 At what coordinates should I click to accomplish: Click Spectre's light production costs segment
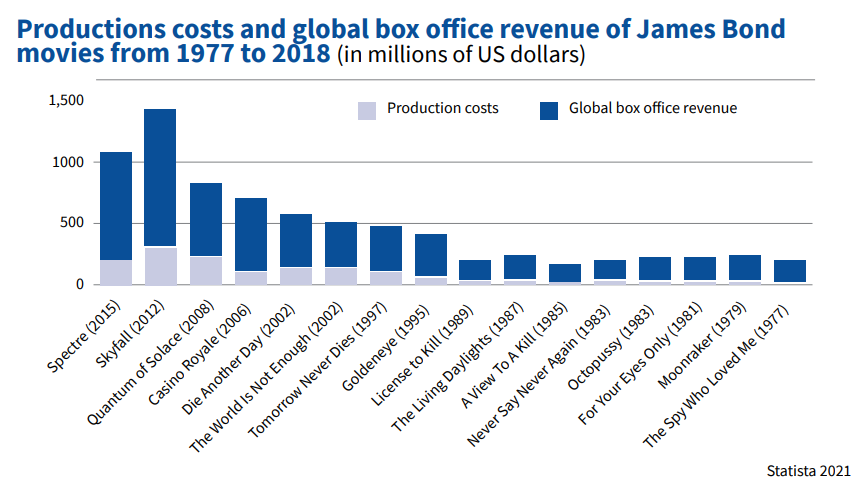point(116,273)
